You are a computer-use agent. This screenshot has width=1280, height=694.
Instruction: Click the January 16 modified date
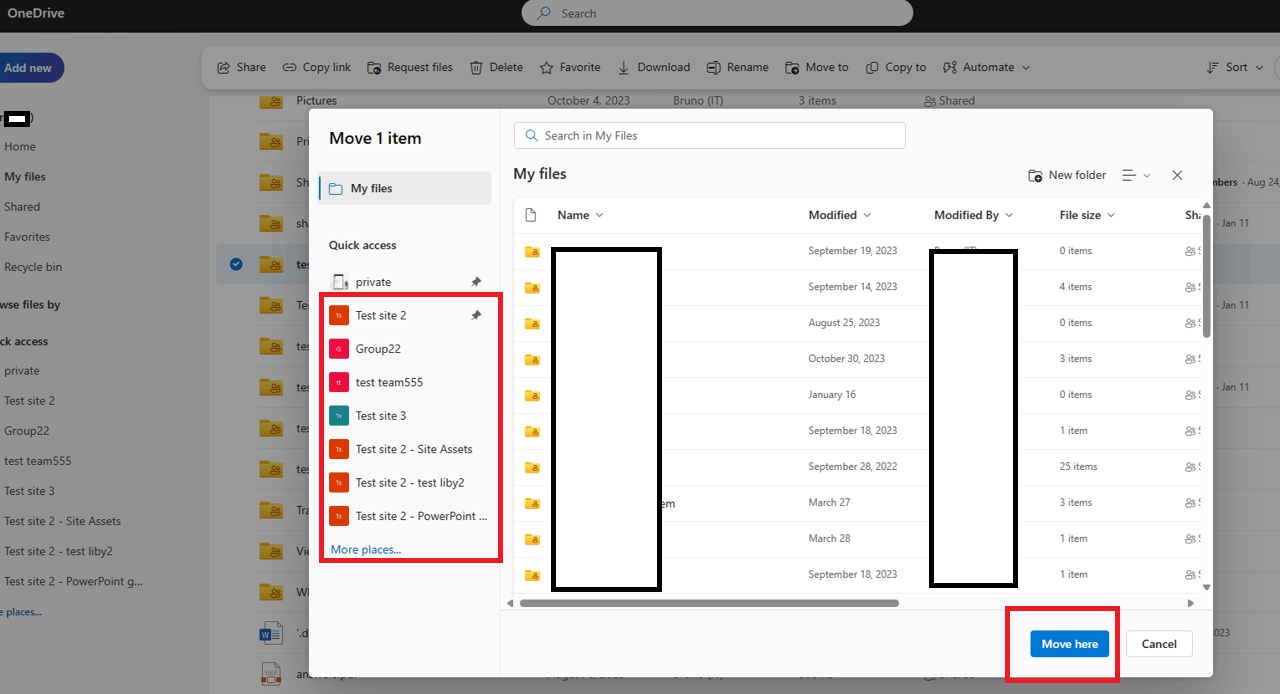click(832, 394)
